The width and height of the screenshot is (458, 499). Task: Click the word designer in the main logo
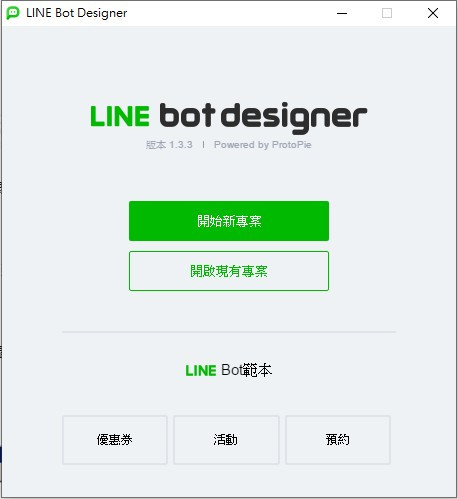click(294, 118)
